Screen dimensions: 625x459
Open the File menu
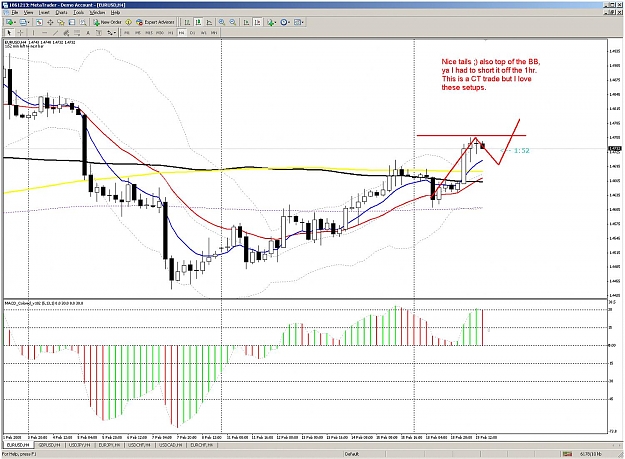(x=15, y=12)
